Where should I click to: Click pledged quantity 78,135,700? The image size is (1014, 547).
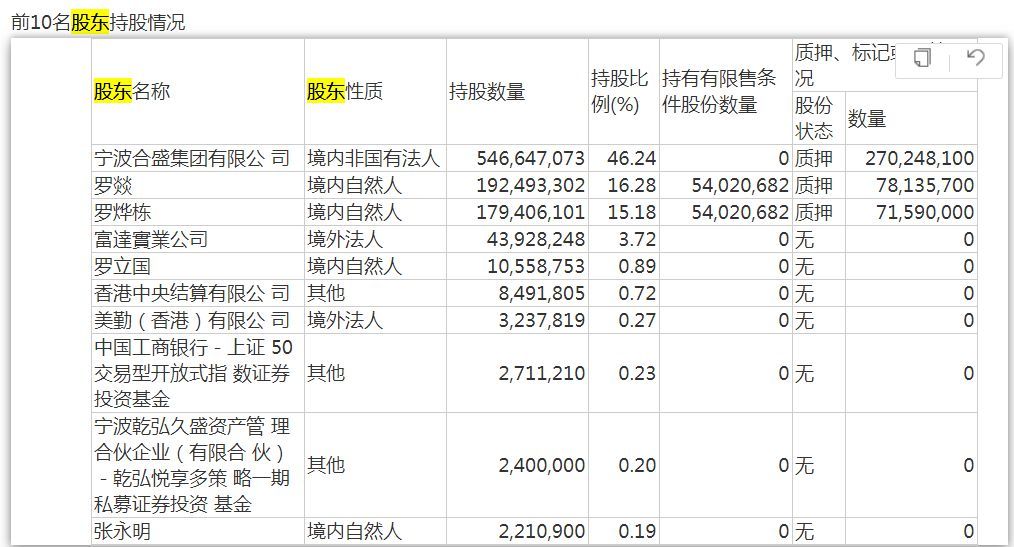pyautogui.click(x=925, y=186)
